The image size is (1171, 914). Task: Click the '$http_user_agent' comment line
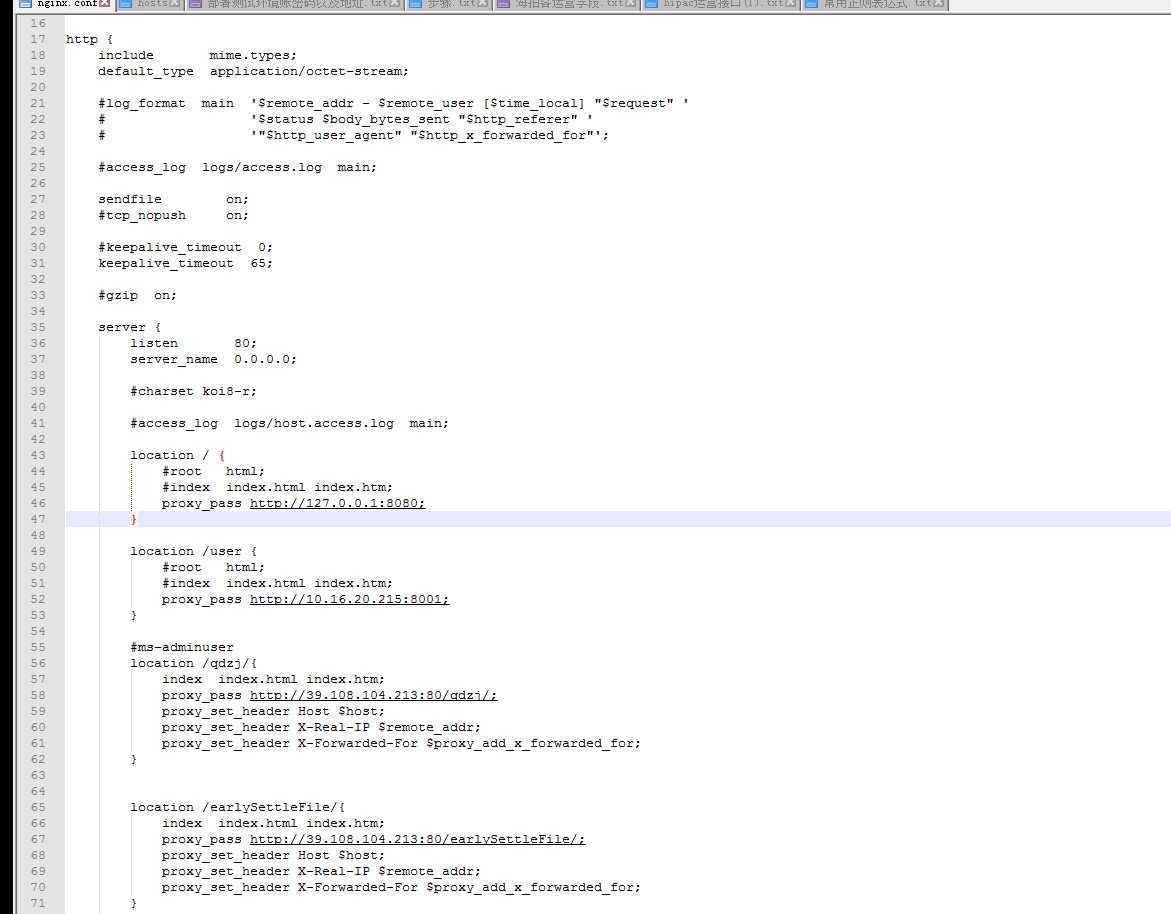pos(353,135)
